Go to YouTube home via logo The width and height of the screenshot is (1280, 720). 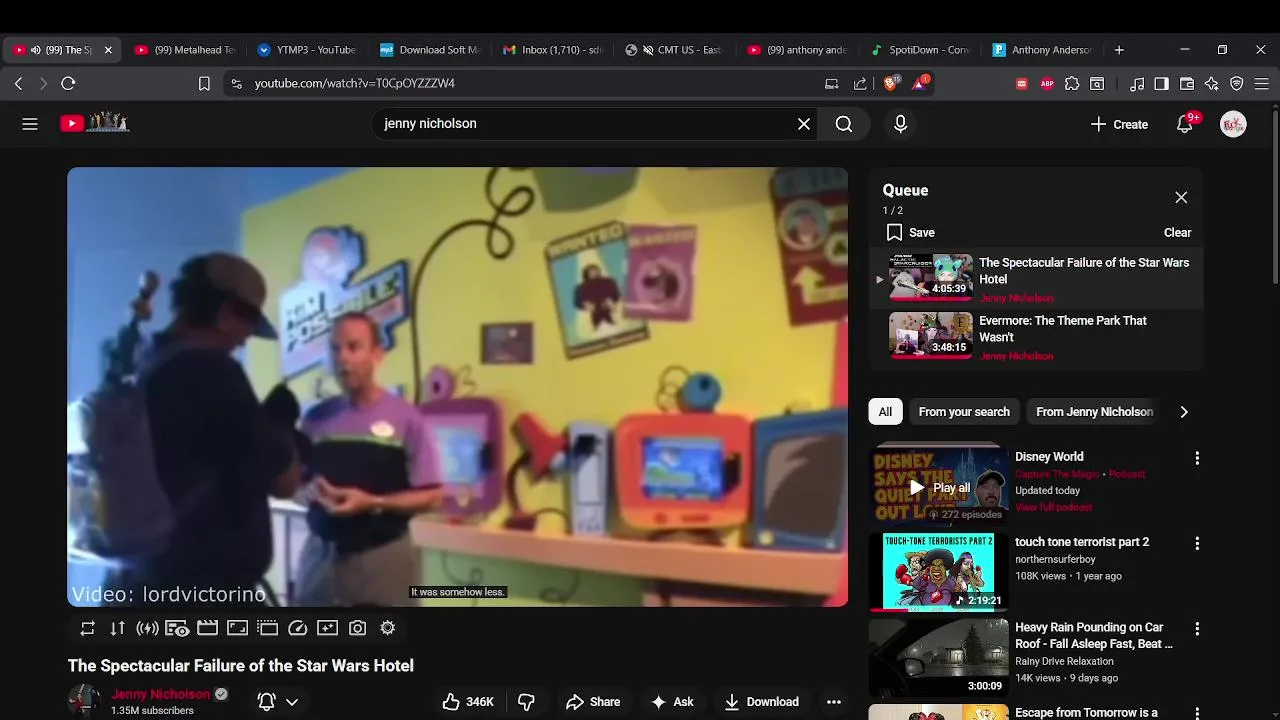coord(95,123)
